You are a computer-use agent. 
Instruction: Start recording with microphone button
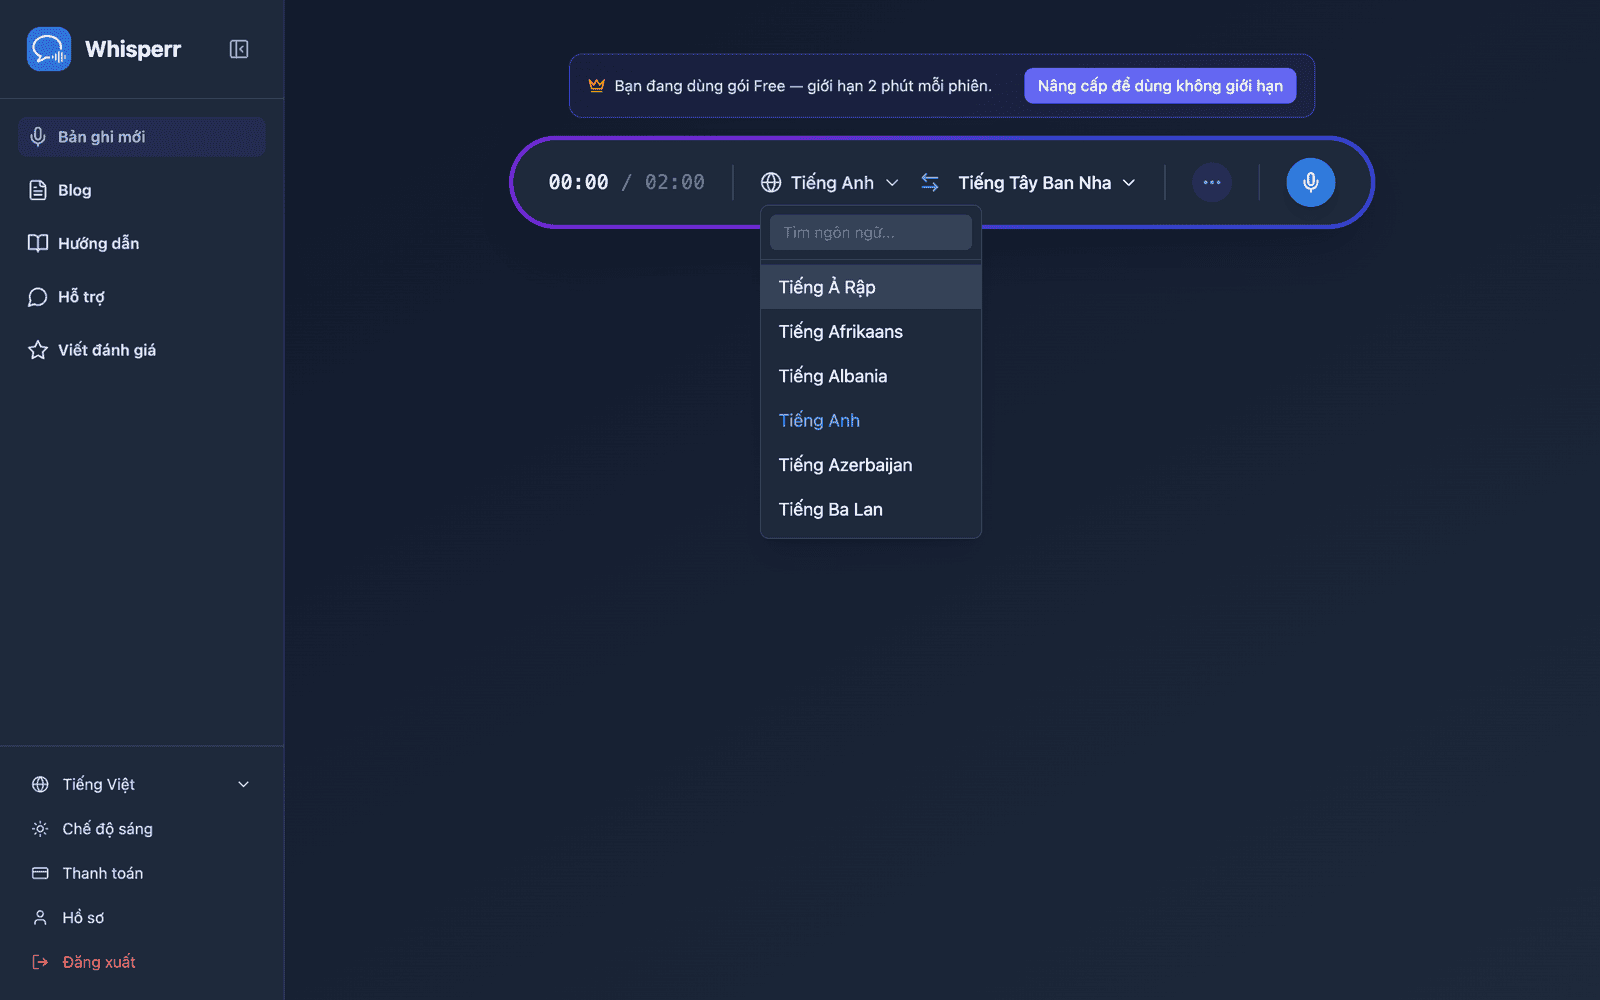click(1311, 183)
